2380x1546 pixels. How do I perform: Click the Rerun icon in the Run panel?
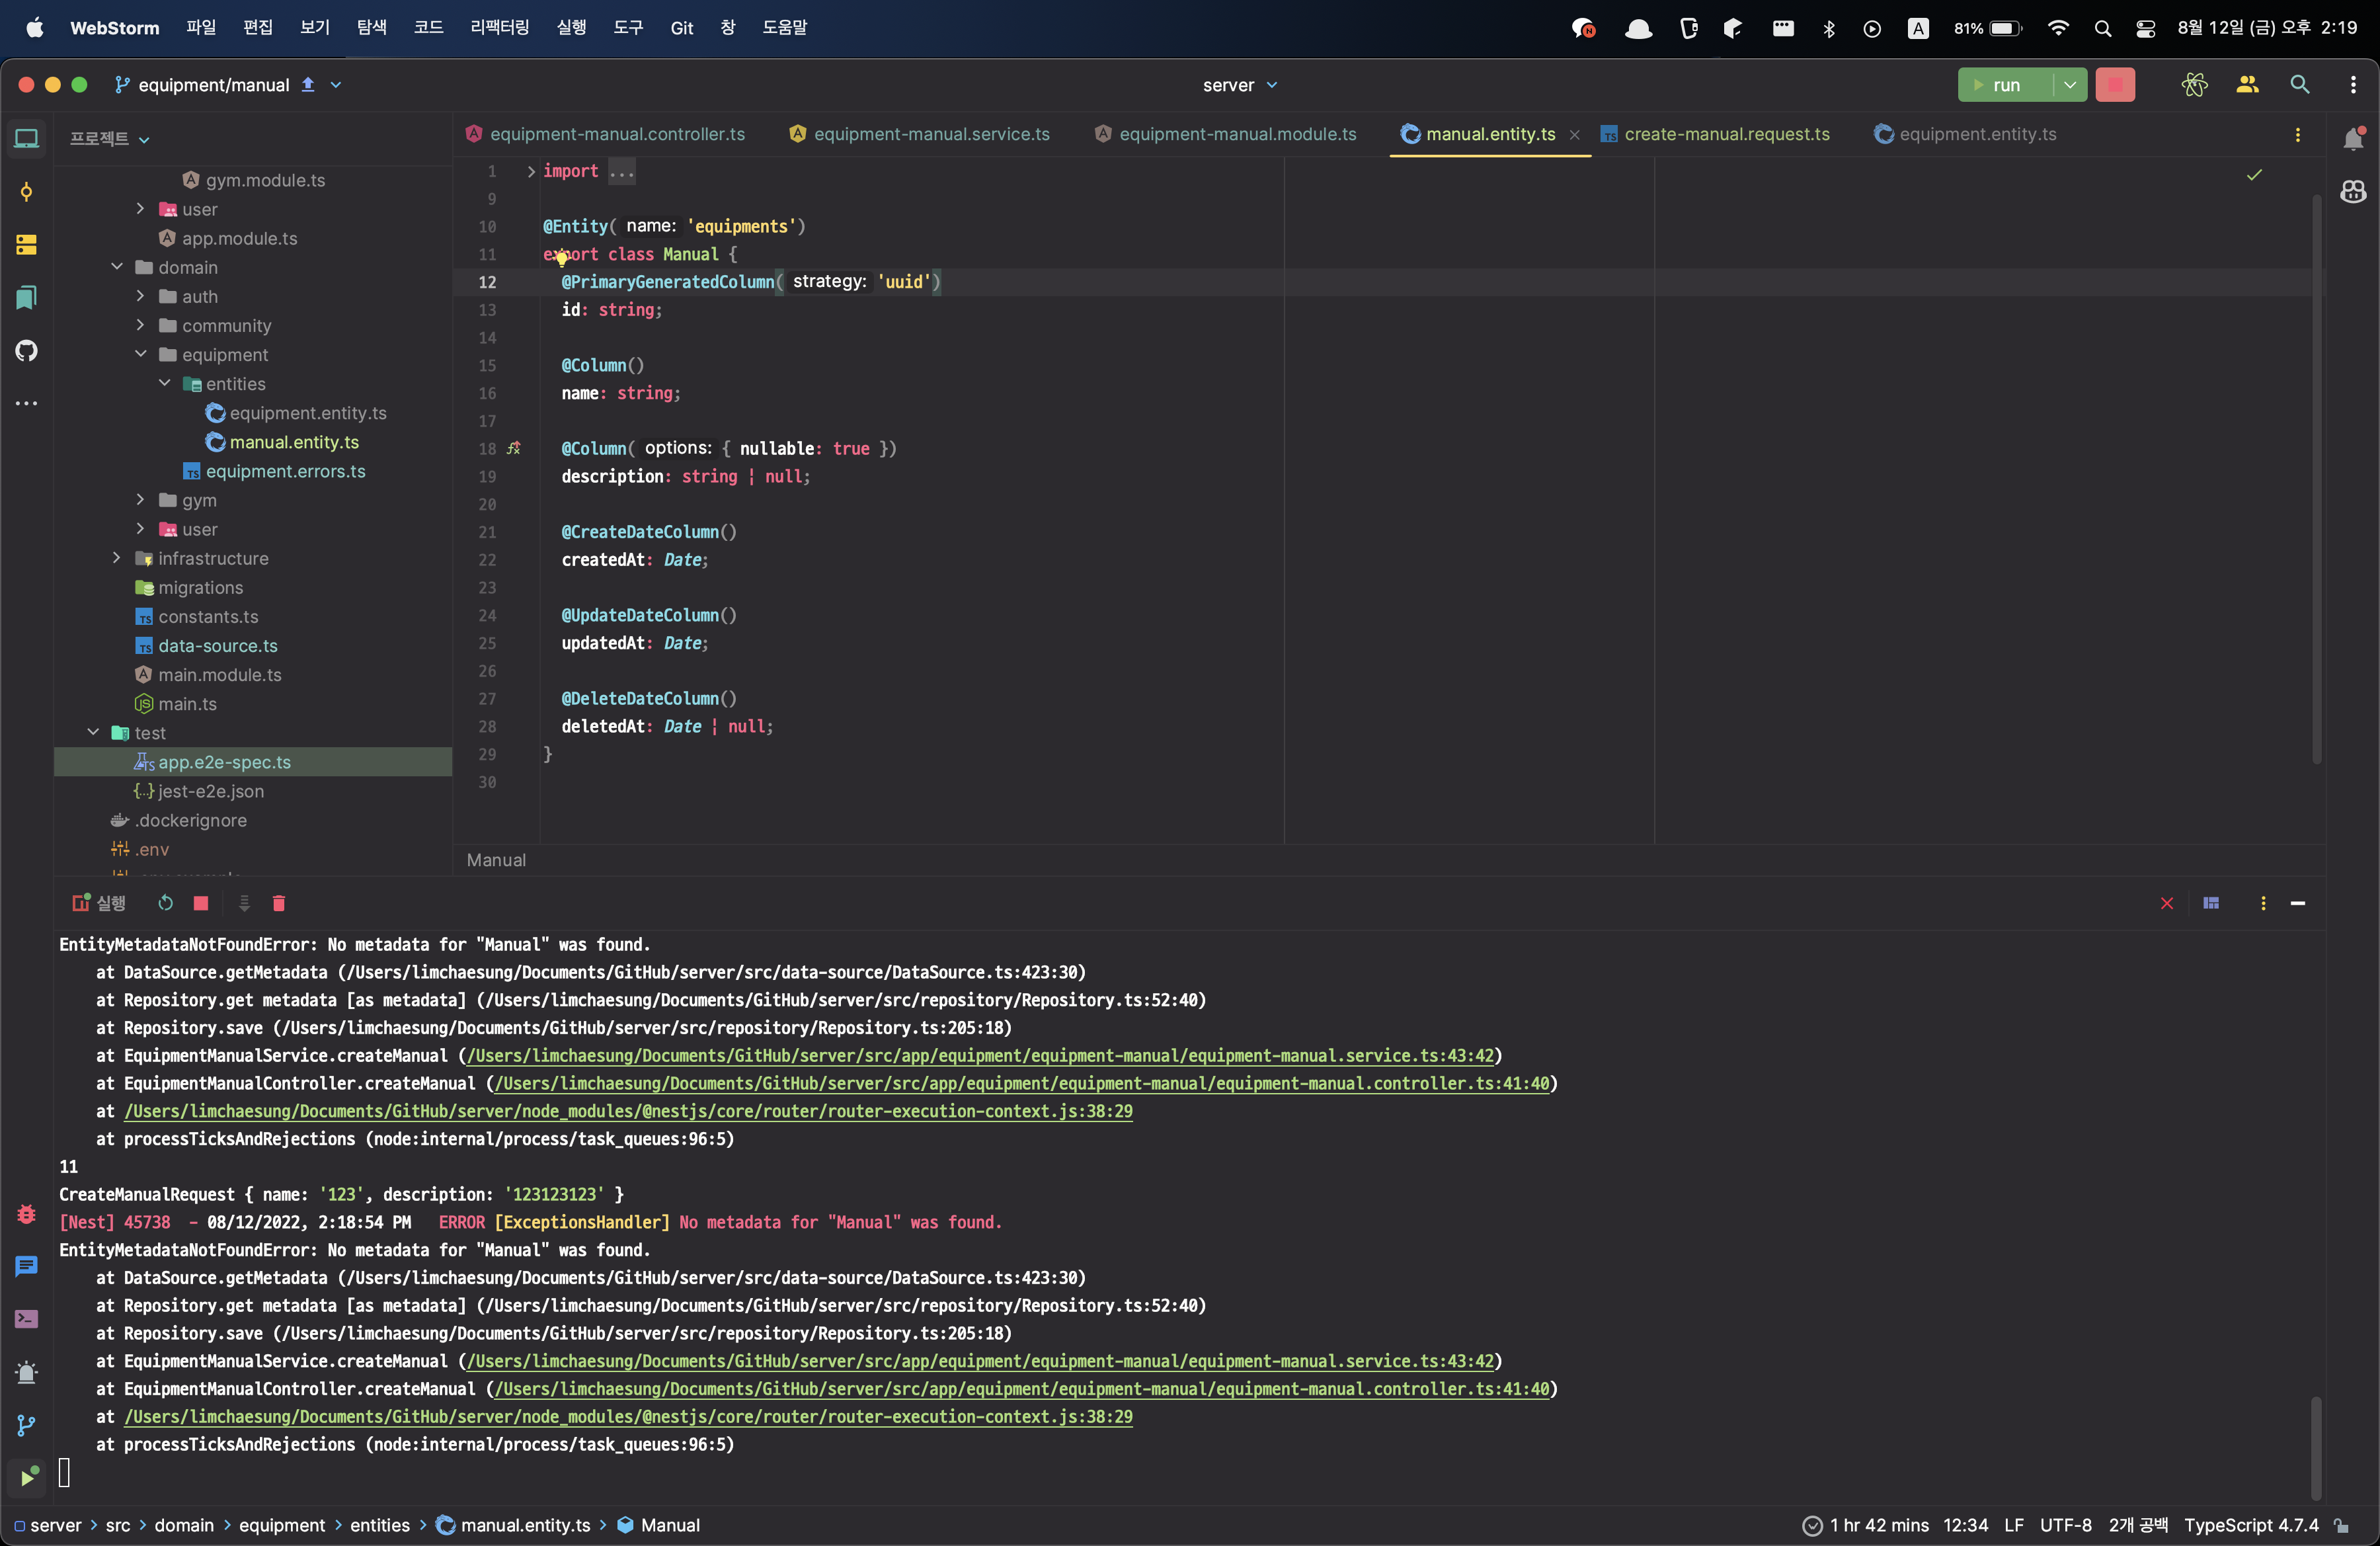click(x=166, y=903)
